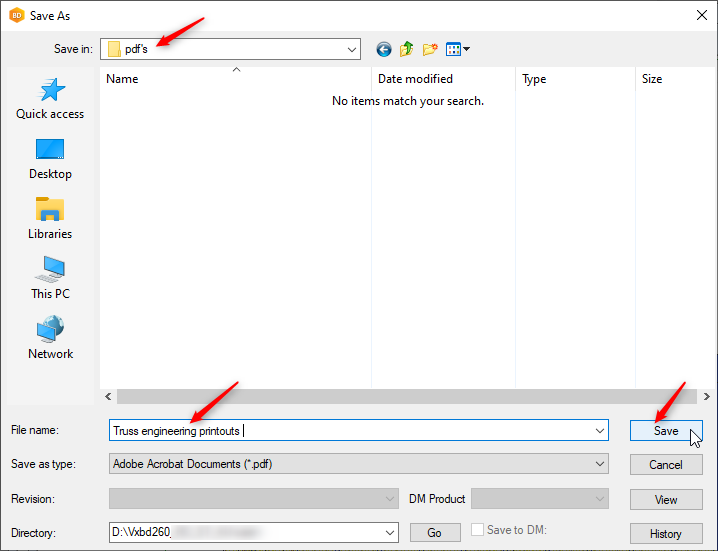Select This PC in places bar
This screenshot has width=718, height=551.
click(x=50, y=278)
